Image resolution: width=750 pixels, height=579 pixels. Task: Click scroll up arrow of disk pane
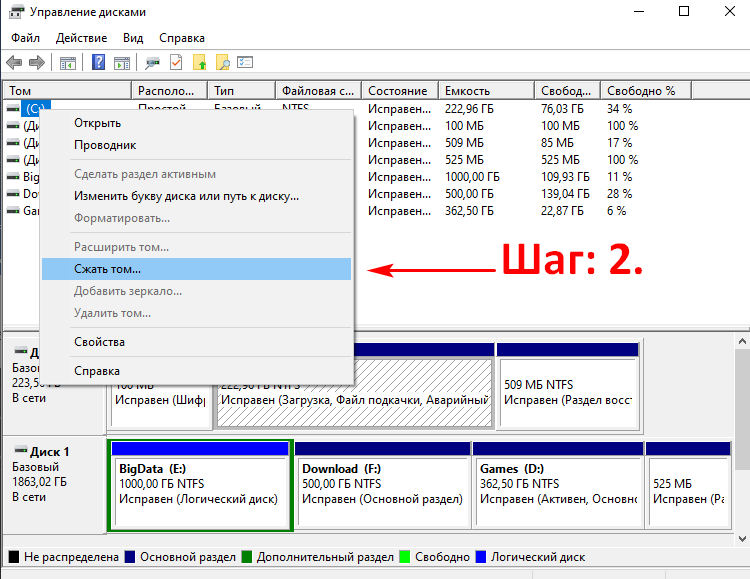click(x=742, y=341)
